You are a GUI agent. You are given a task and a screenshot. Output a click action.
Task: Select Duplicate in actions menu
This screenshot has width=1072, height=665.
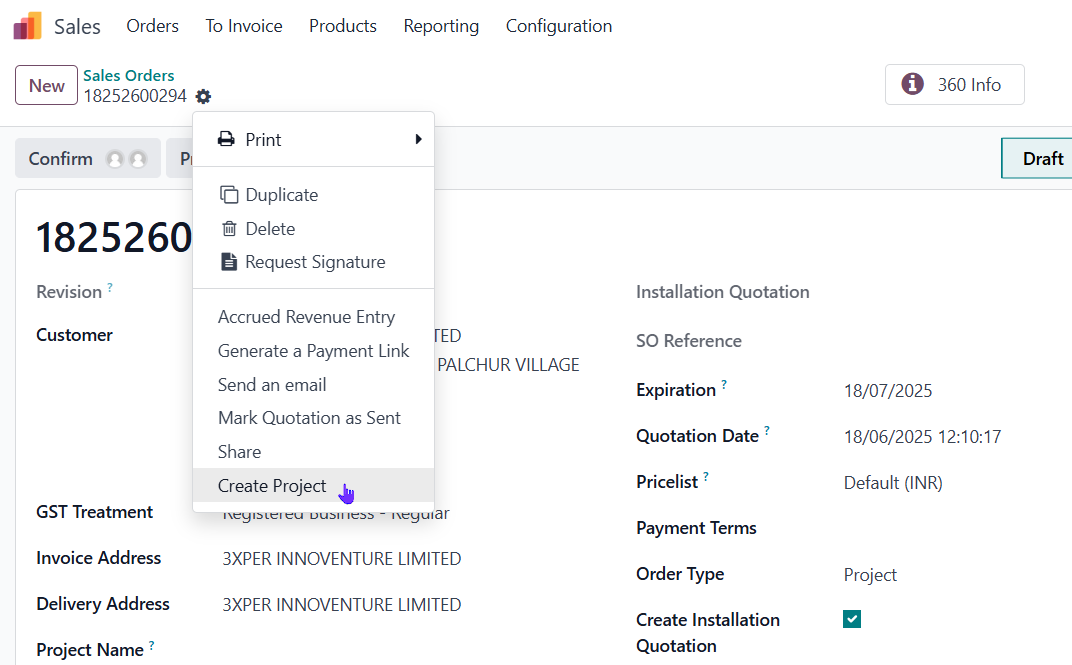click(x=313, y=195)
